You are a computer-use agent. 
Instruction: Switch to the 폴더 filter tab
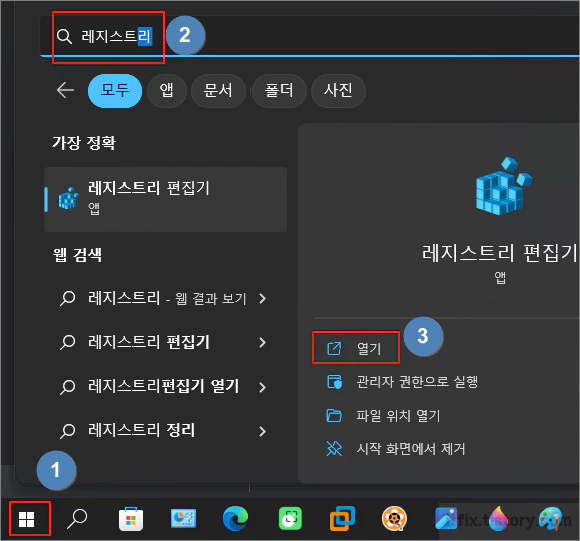(x=279, y=91)
